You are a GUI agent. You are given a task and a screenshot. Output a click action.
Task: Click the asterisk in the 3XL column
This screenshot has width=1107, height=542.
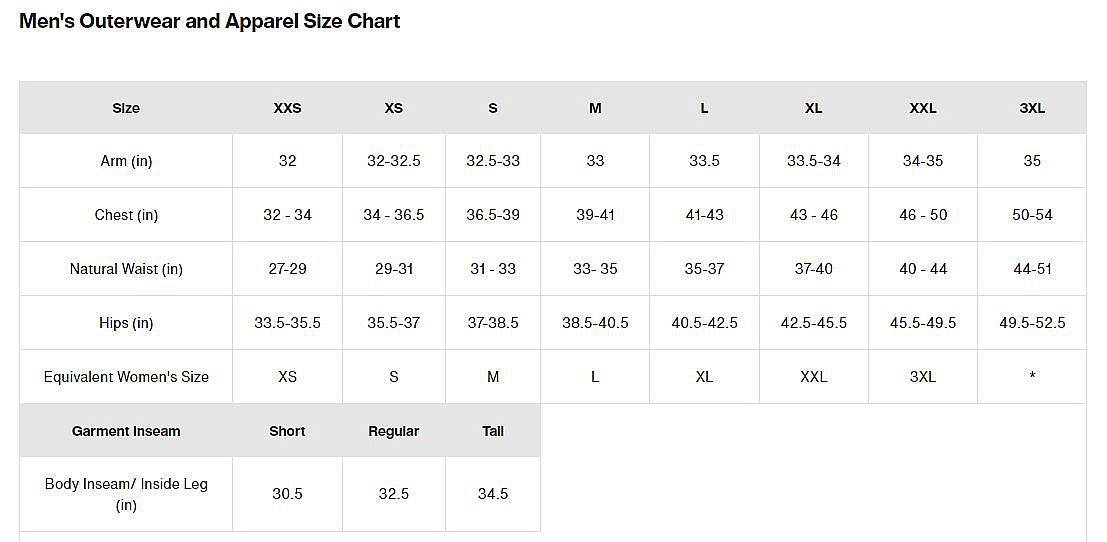point(1032,378)
